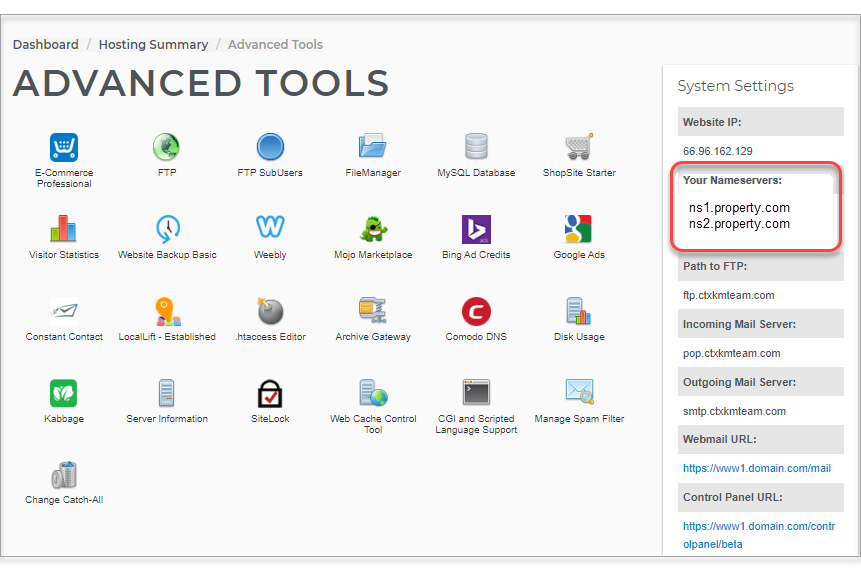This screenshot has height=572, width=861.
Task: Open LocalLift - Established icon
Action: coord(167,311)
